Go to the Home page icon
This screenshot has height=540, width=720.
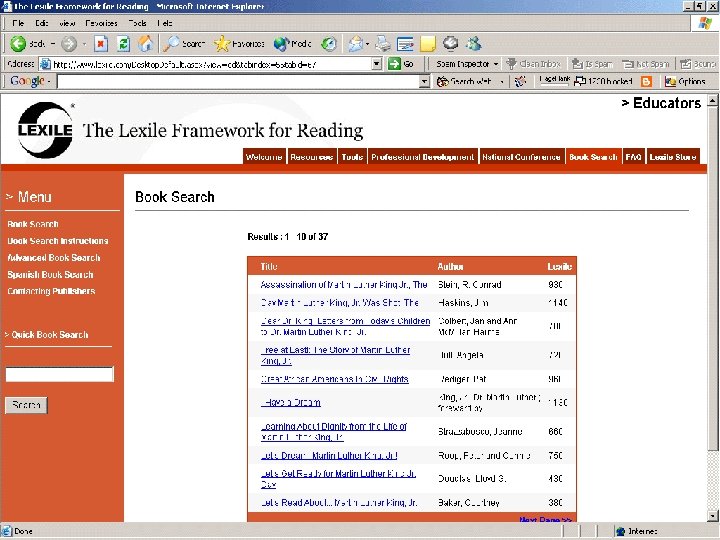tap(145, 44)
